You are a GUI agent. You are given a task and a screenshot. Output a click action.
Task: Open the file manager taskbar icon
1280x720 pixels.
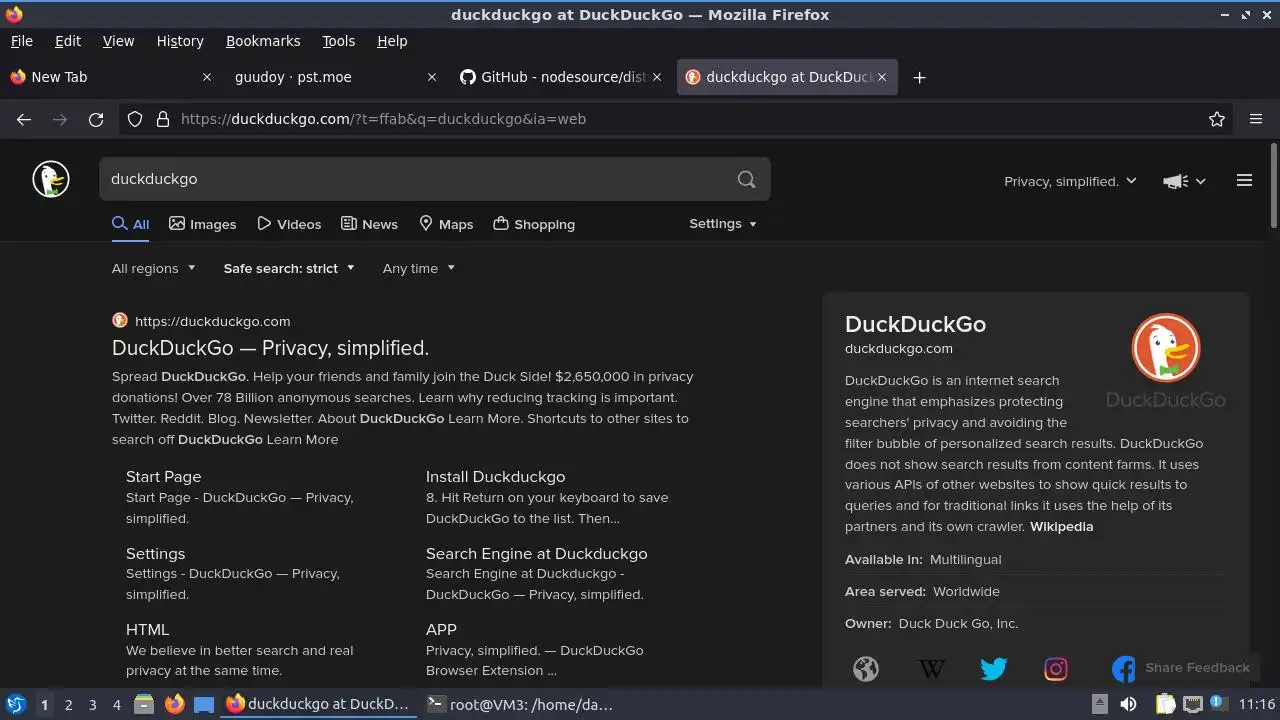coord(143,704)
